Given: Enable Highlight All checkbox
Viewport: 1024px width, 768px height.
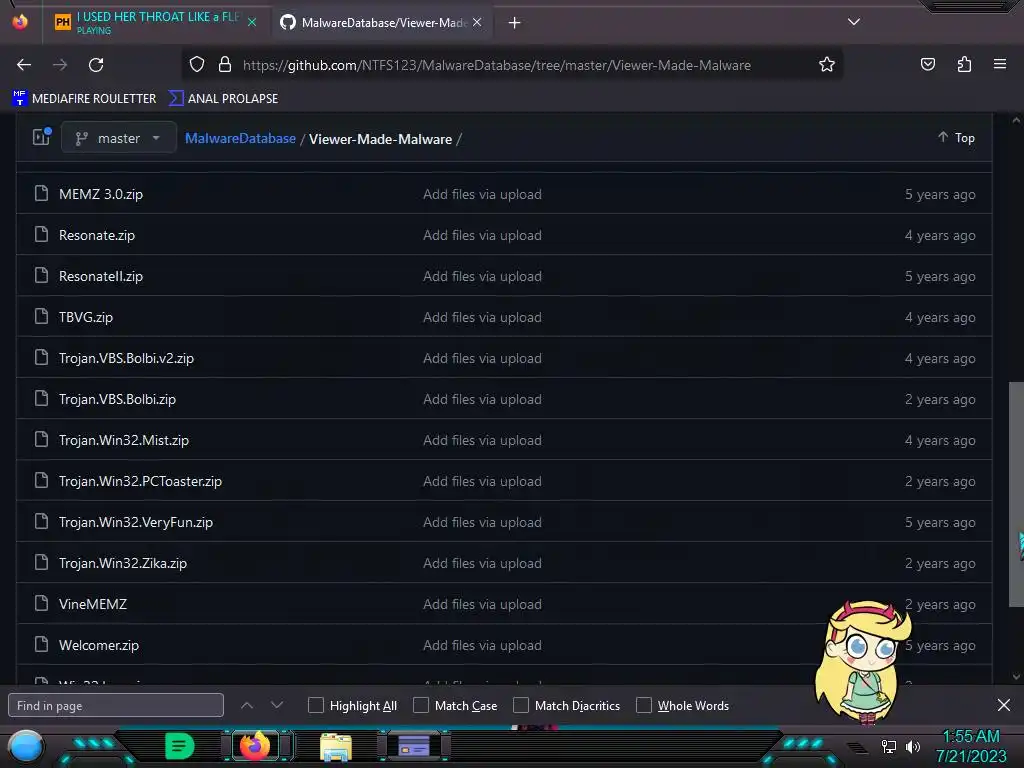Looking at the screenshot, I should pos(316,705).
